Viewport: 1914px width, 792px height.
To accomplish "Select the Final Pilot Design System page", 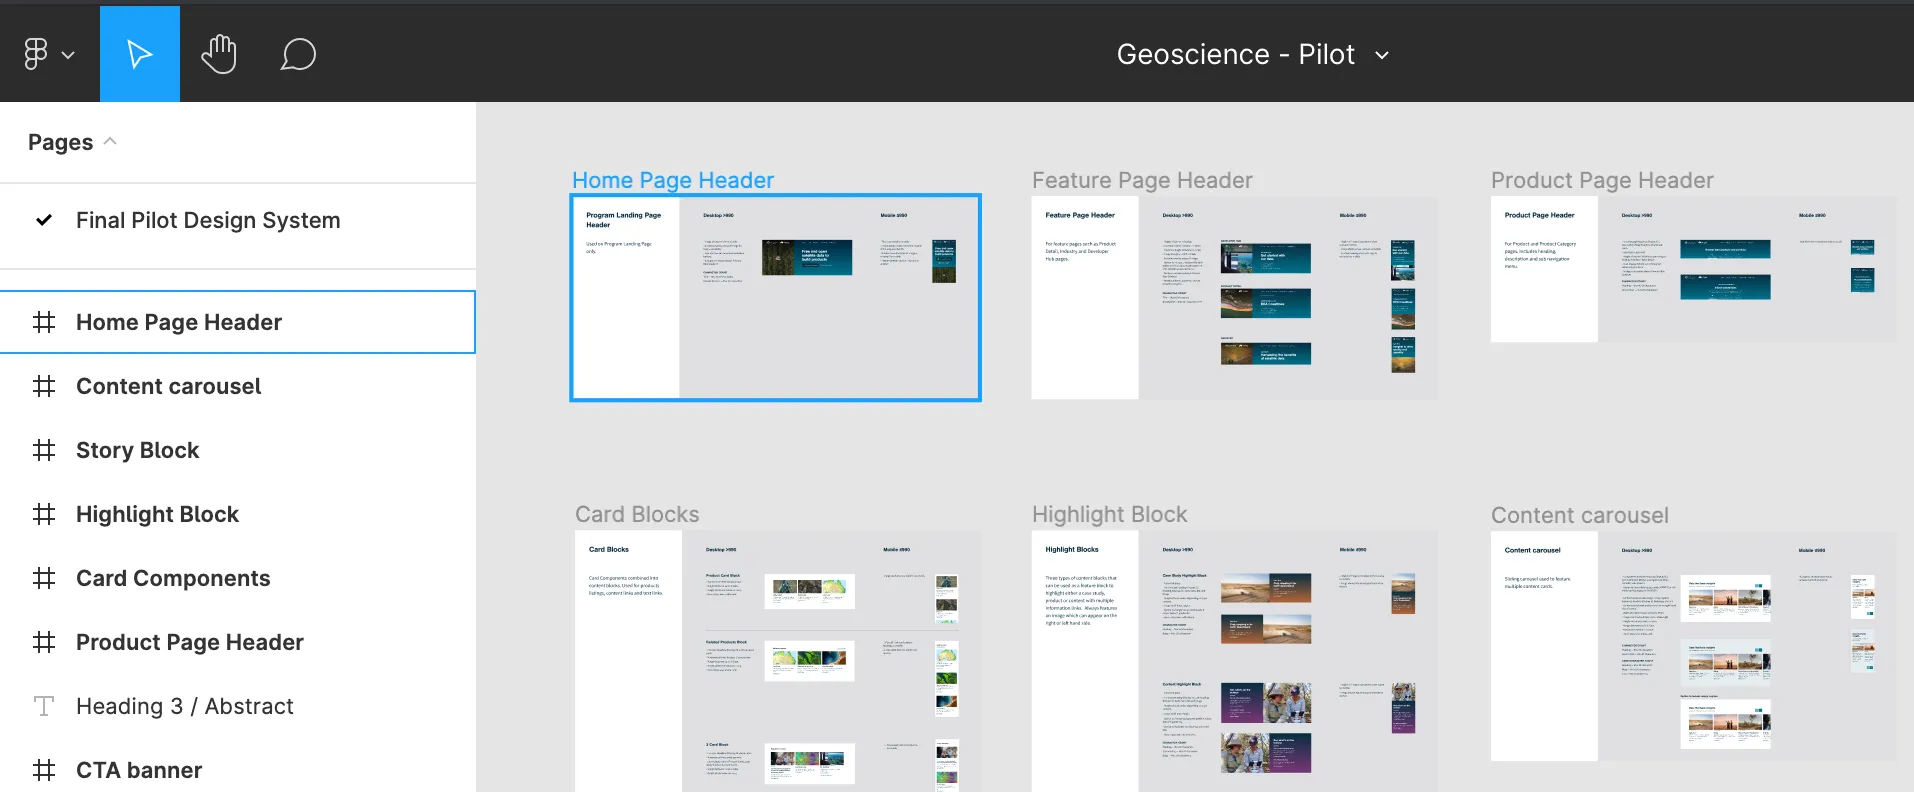I will (x=208, y=220).
